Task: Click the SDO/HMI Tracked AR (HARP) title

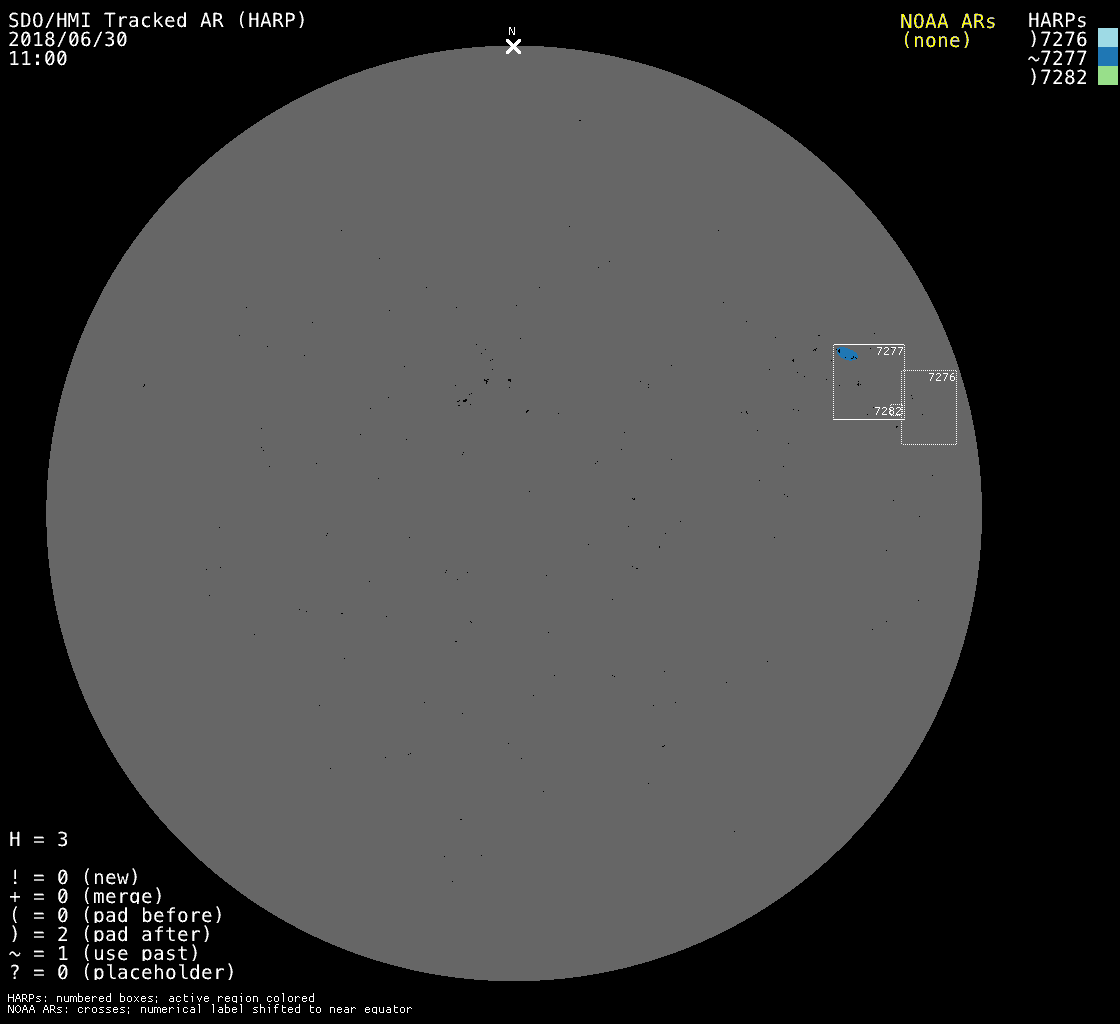Action: click(157, 20)
